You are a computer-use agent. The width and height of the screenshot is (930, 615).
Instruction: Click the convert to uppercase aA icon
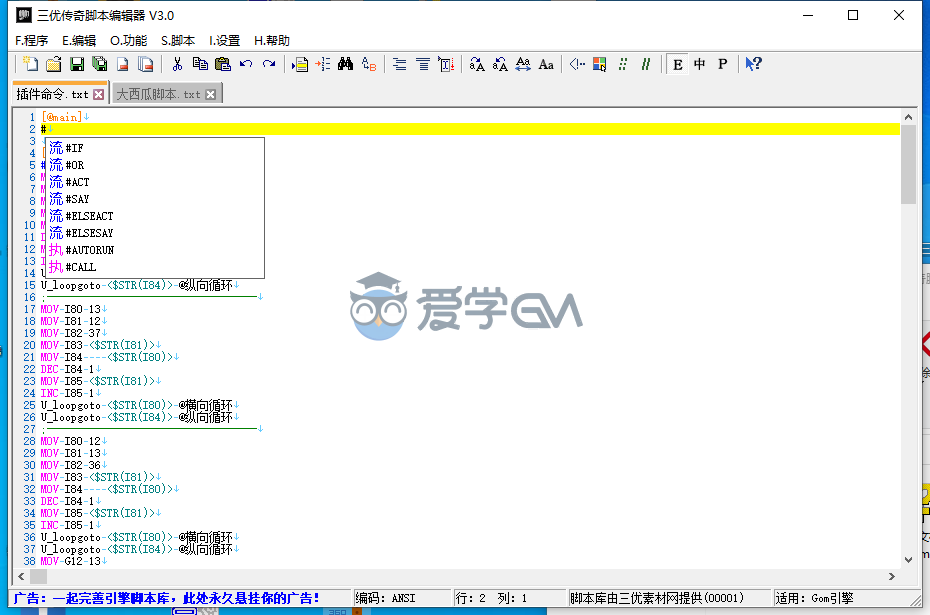[477, 64]
